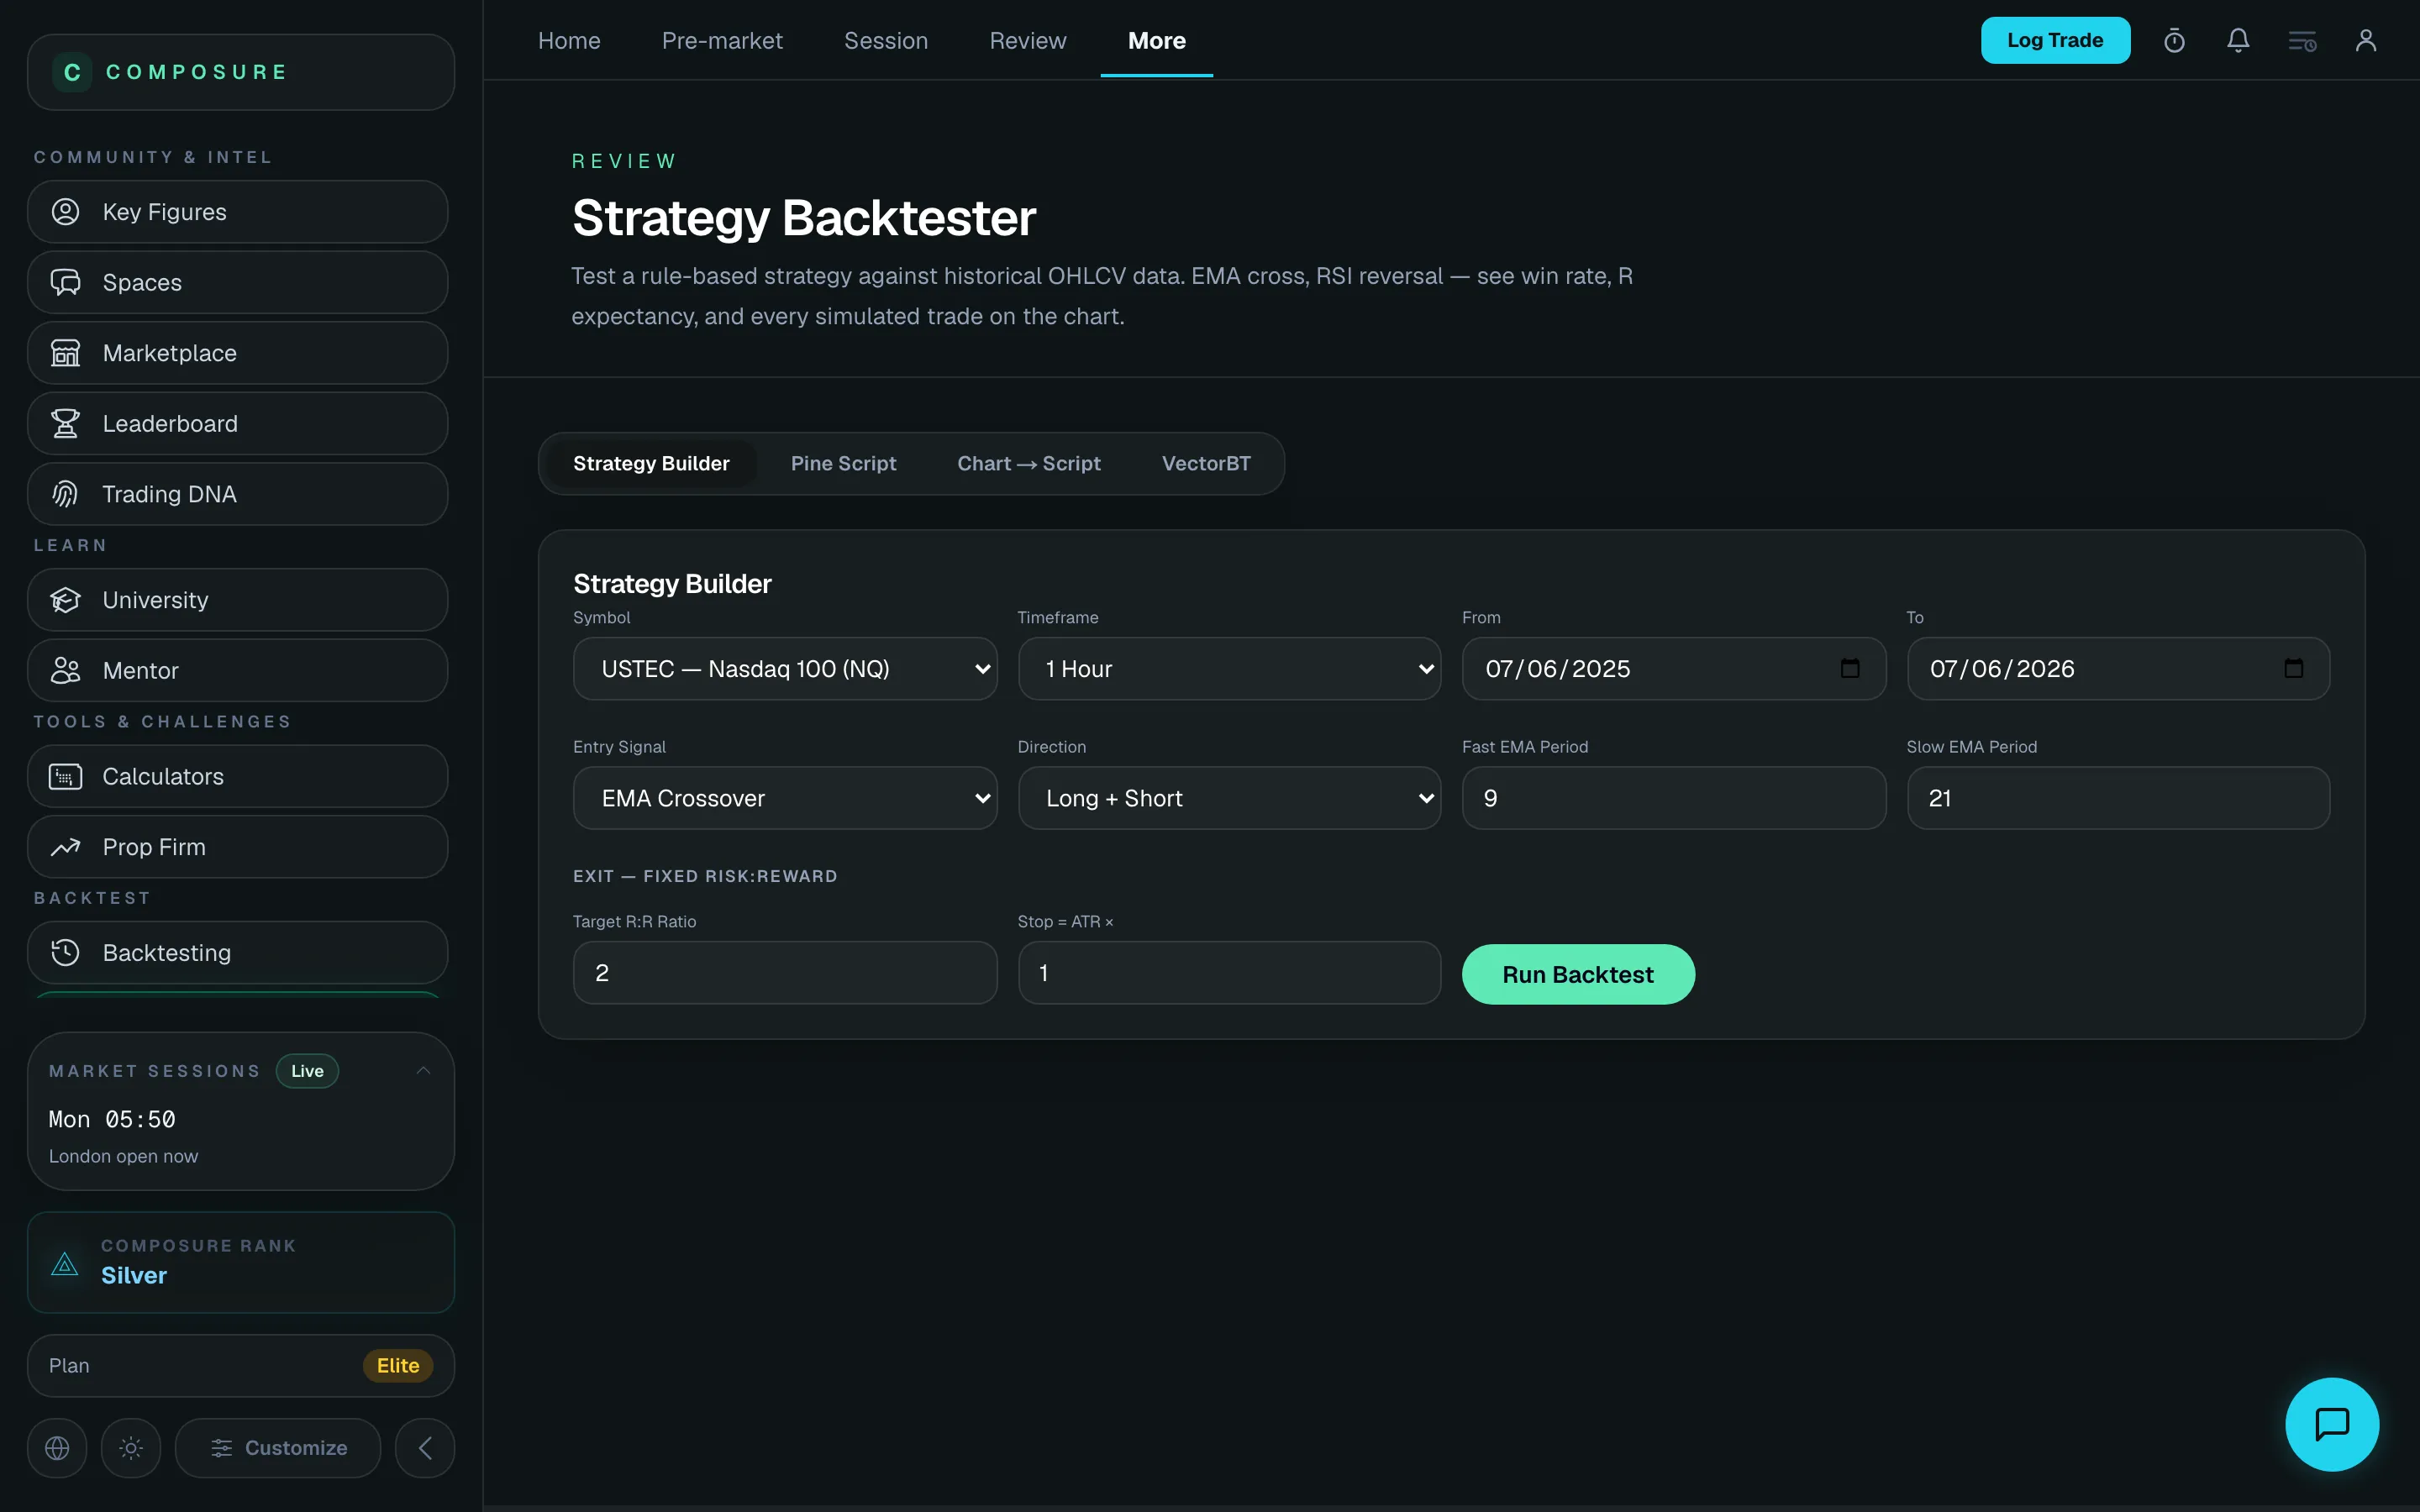Screen dimensions: 2420x1512
Task: Click the Trading DNA fingerprint icon
Action: [x=66, y=494]
